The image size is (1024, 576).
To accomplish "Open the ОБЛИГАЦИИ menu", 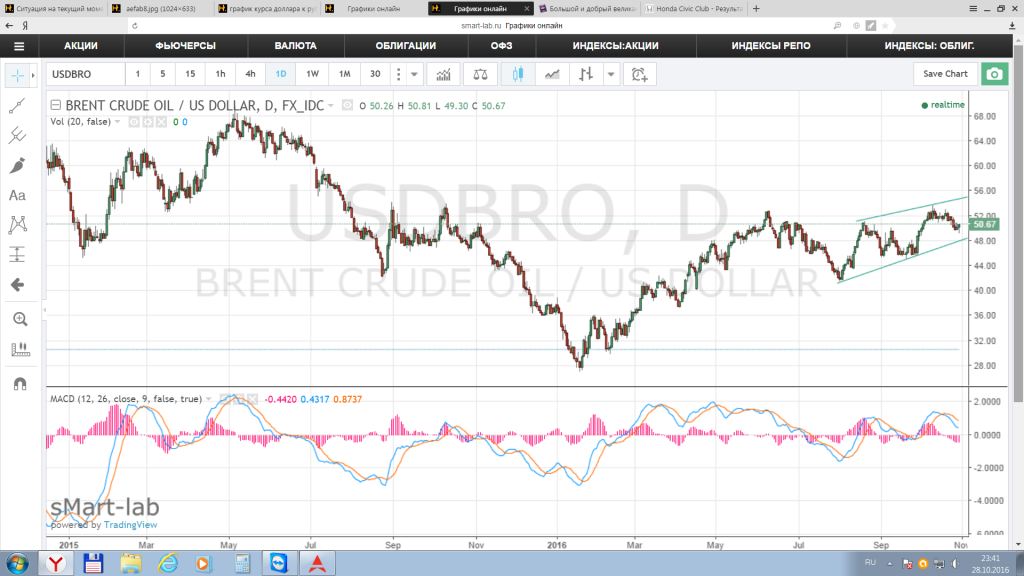I will (405, 46).
